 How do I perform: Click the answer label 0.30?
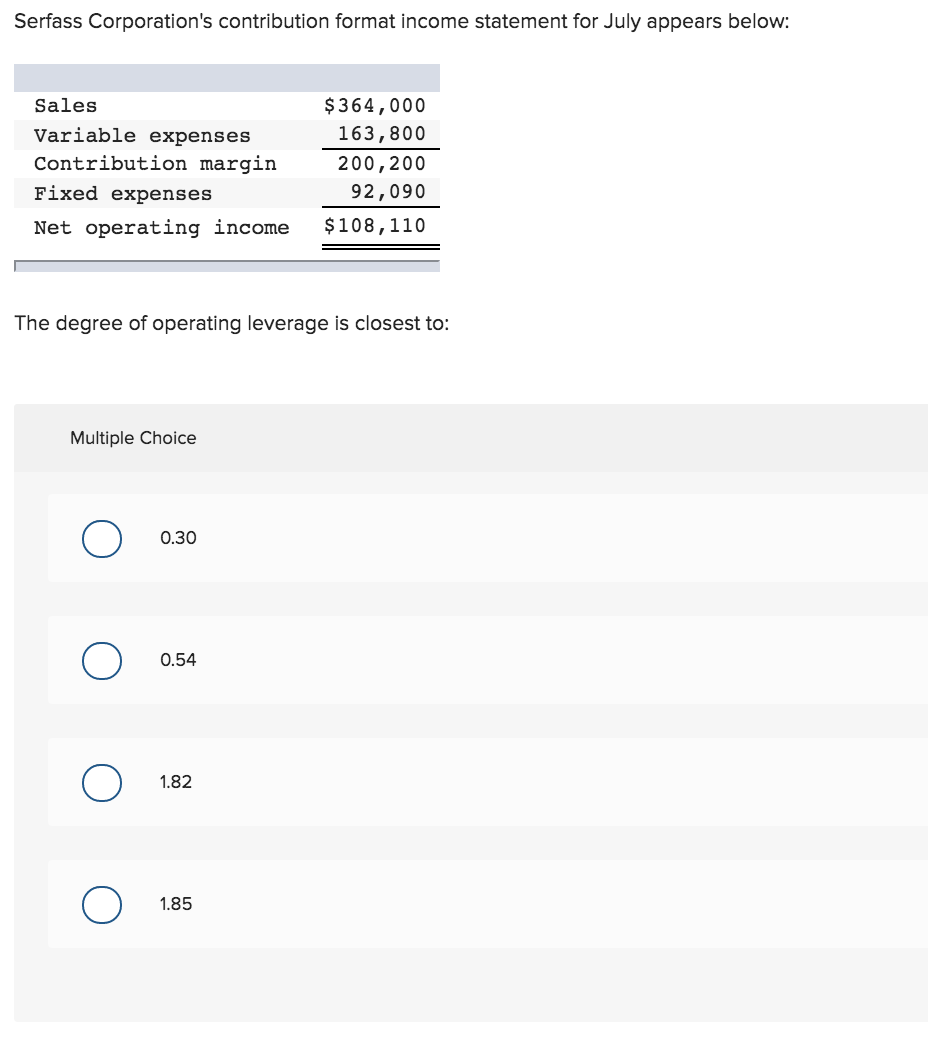(176, 538)
